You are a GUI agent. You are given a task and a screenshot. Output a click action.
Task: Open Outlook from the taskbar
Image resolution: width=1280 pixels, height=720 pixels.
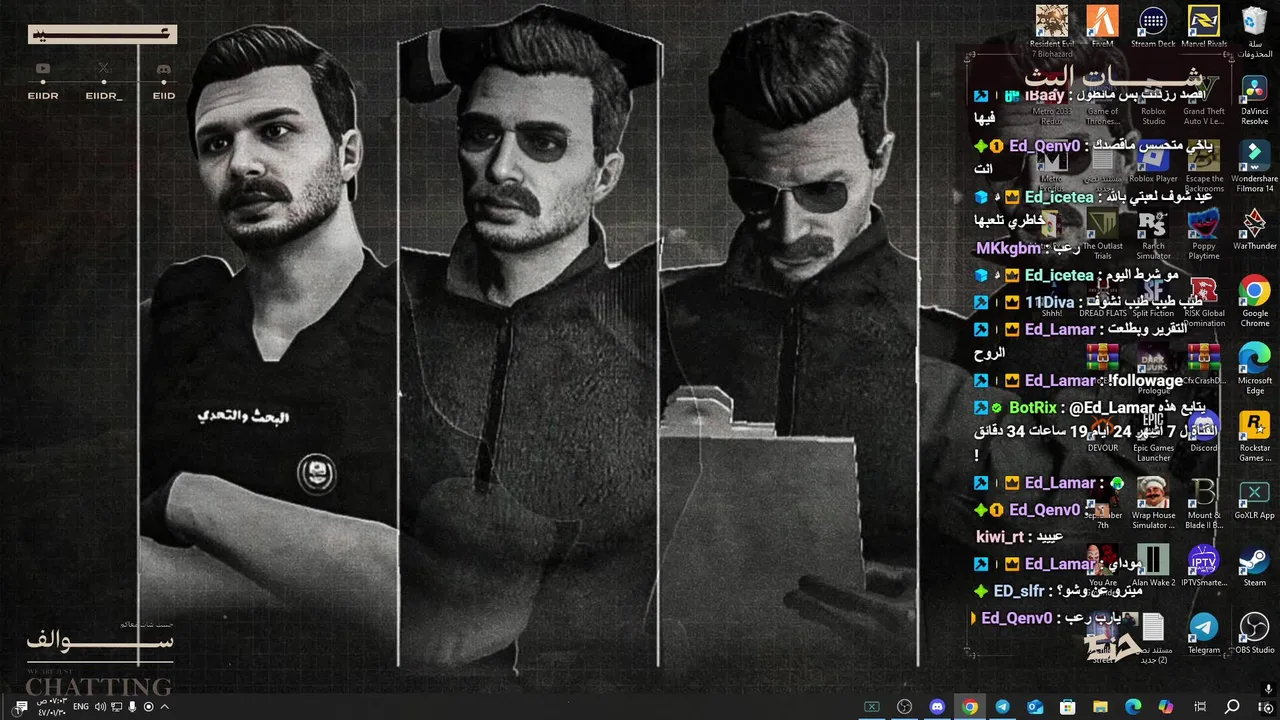point(1035,706)
